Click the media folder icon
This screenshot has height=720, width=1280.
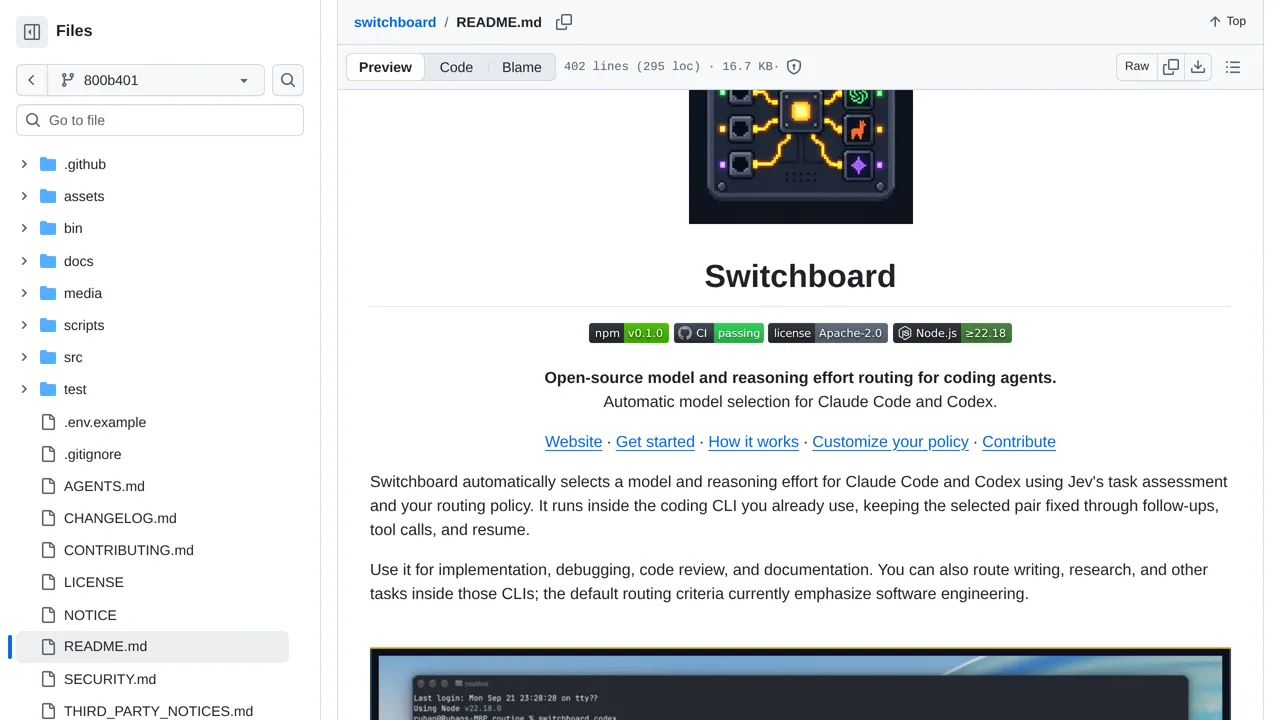point(48,293)
